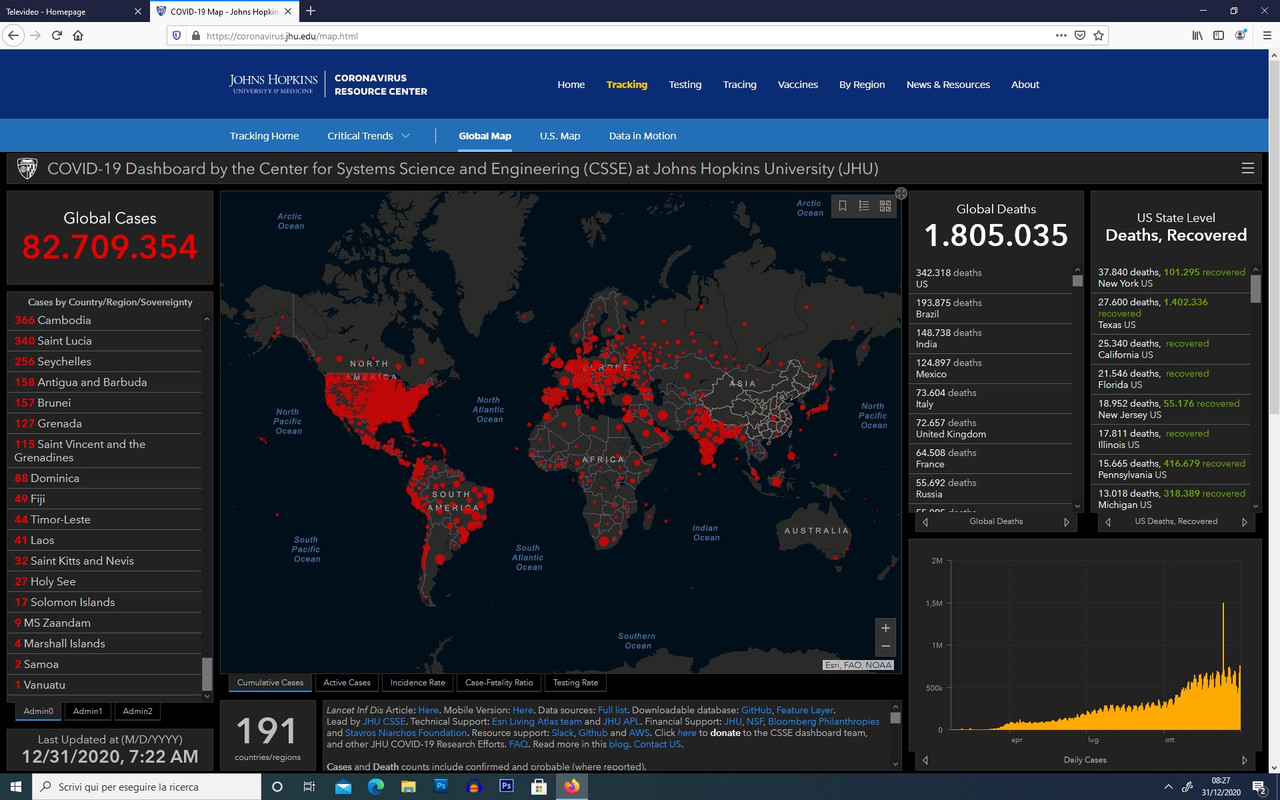The width and height of the screenshot is (1280, 800).
Task: Zoom out on the map with minus
Action: pos(885,647)
